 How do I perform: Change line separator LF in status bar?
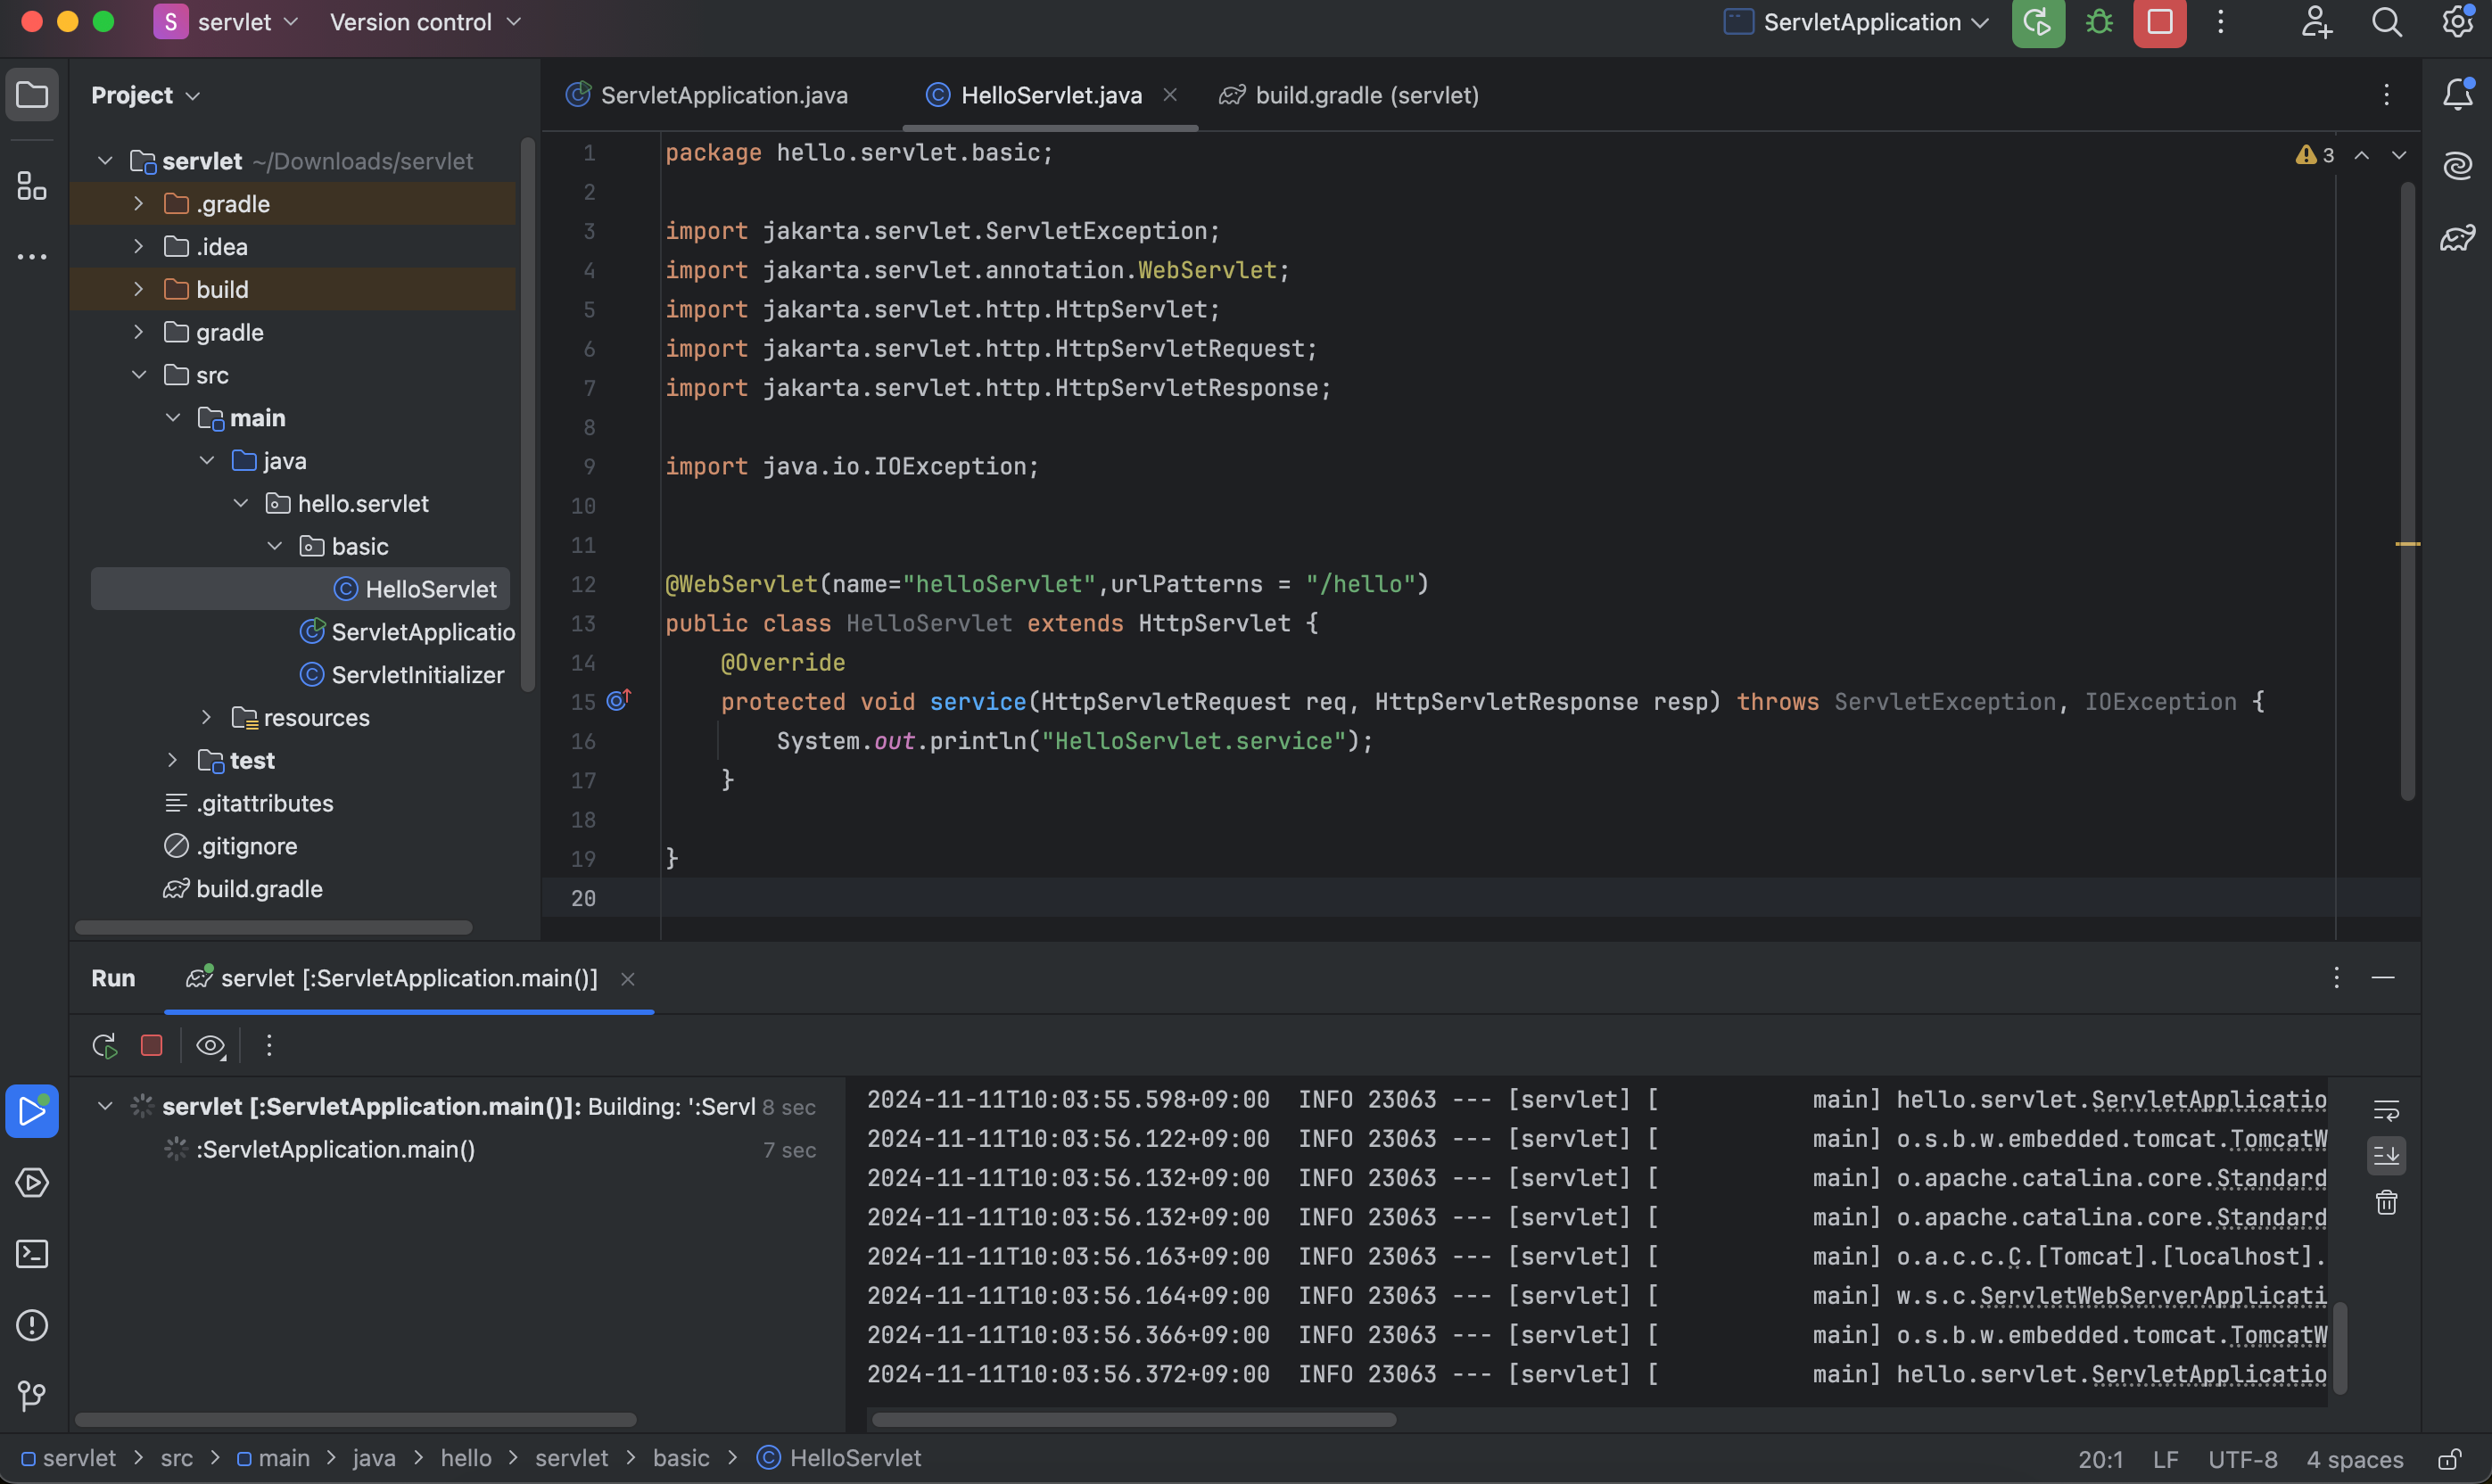tap(2166, 1459)
